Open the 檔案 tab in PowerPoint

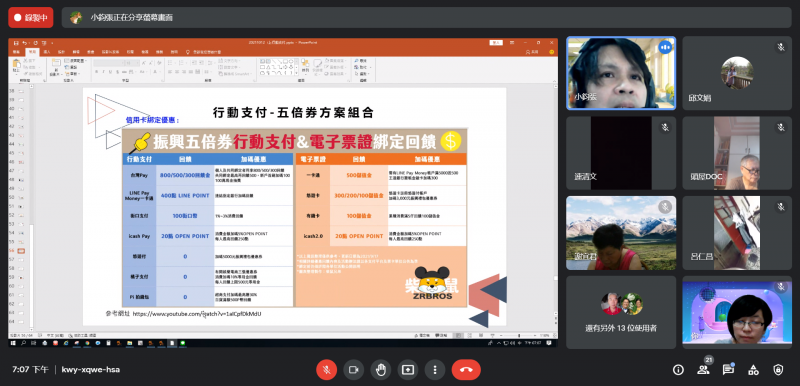16,52
